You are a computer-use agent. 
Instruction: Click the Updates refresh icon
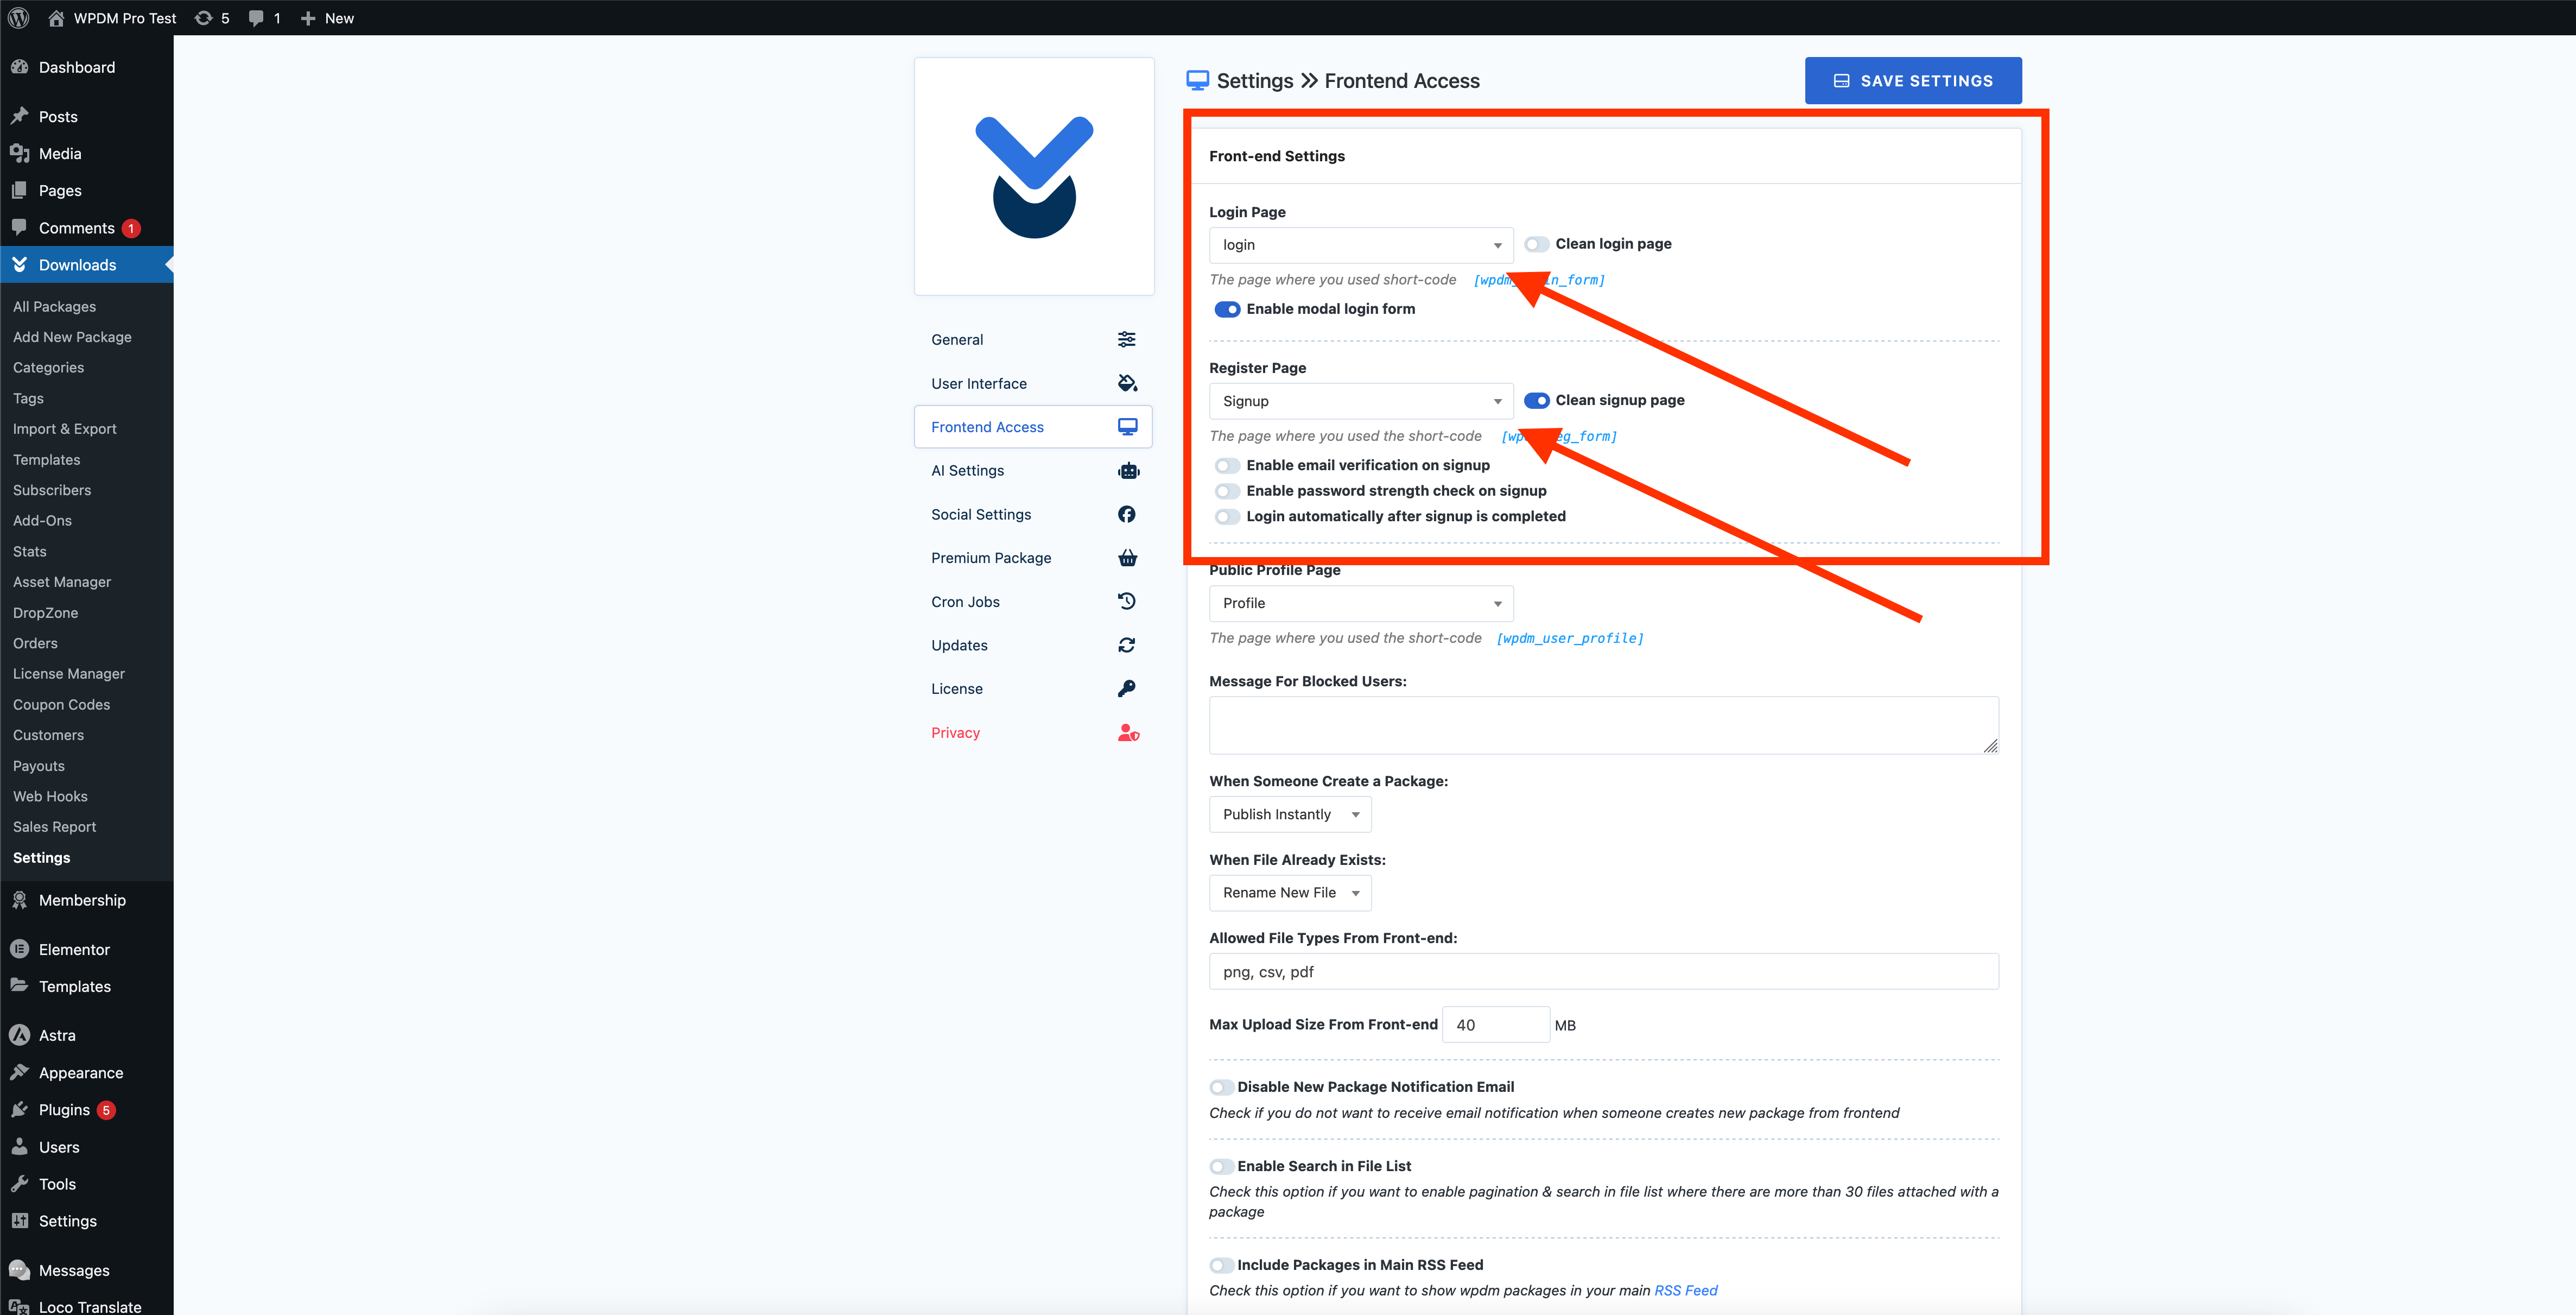(1127, 645)
